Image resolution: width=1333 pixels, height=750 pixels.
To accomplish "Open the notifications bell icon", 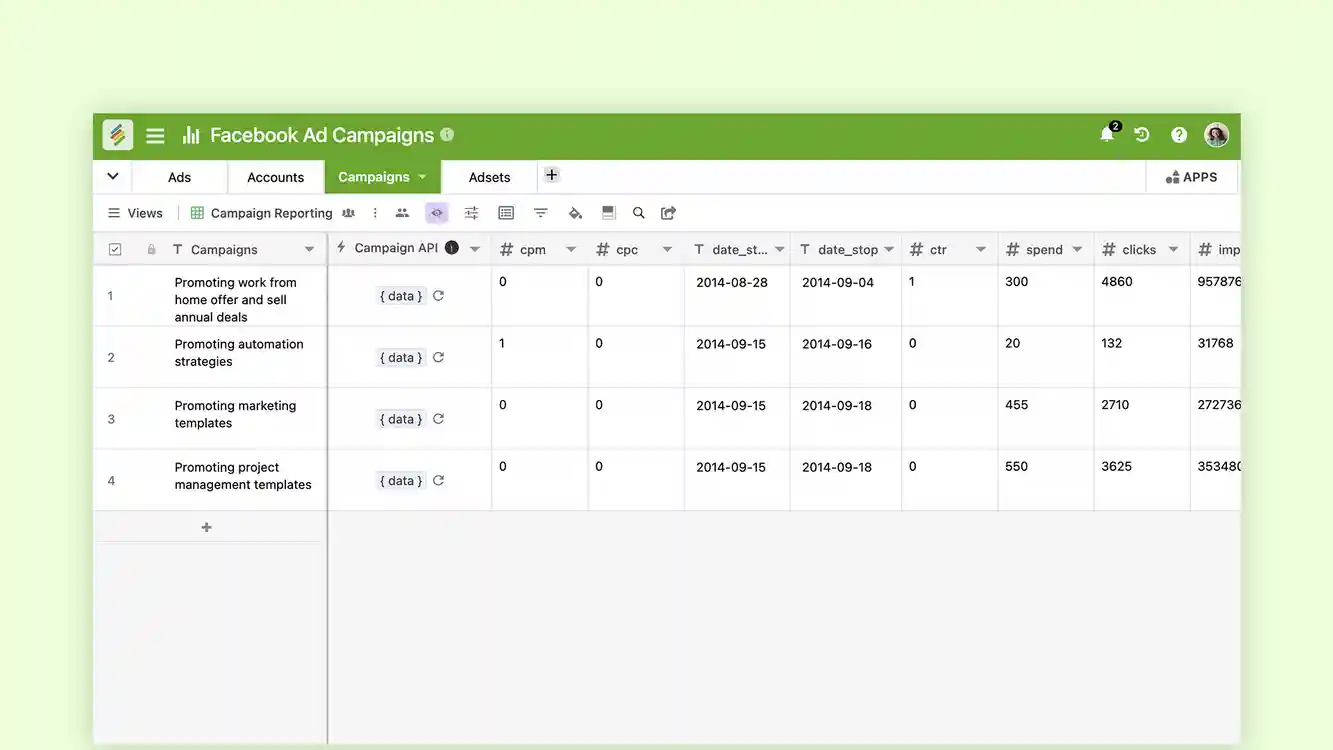I will click(1107, 135).
